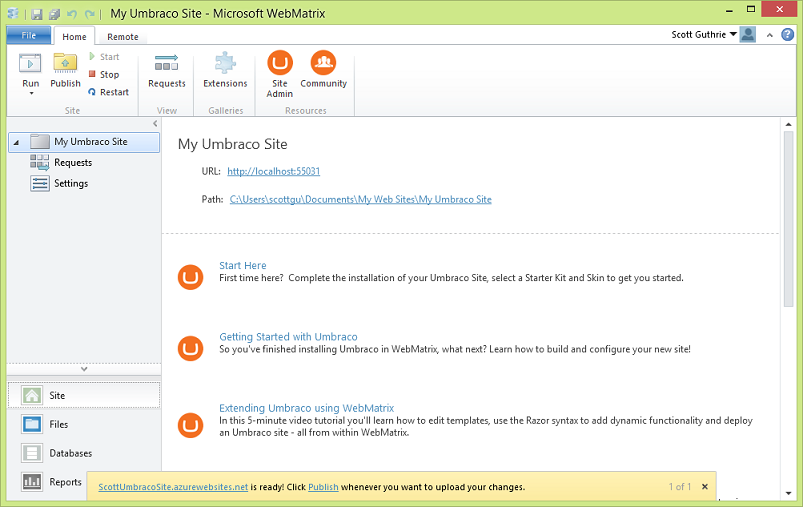Open the Requests view icon in ribbon
Screen dimensions: 803x507
point(166,63)
